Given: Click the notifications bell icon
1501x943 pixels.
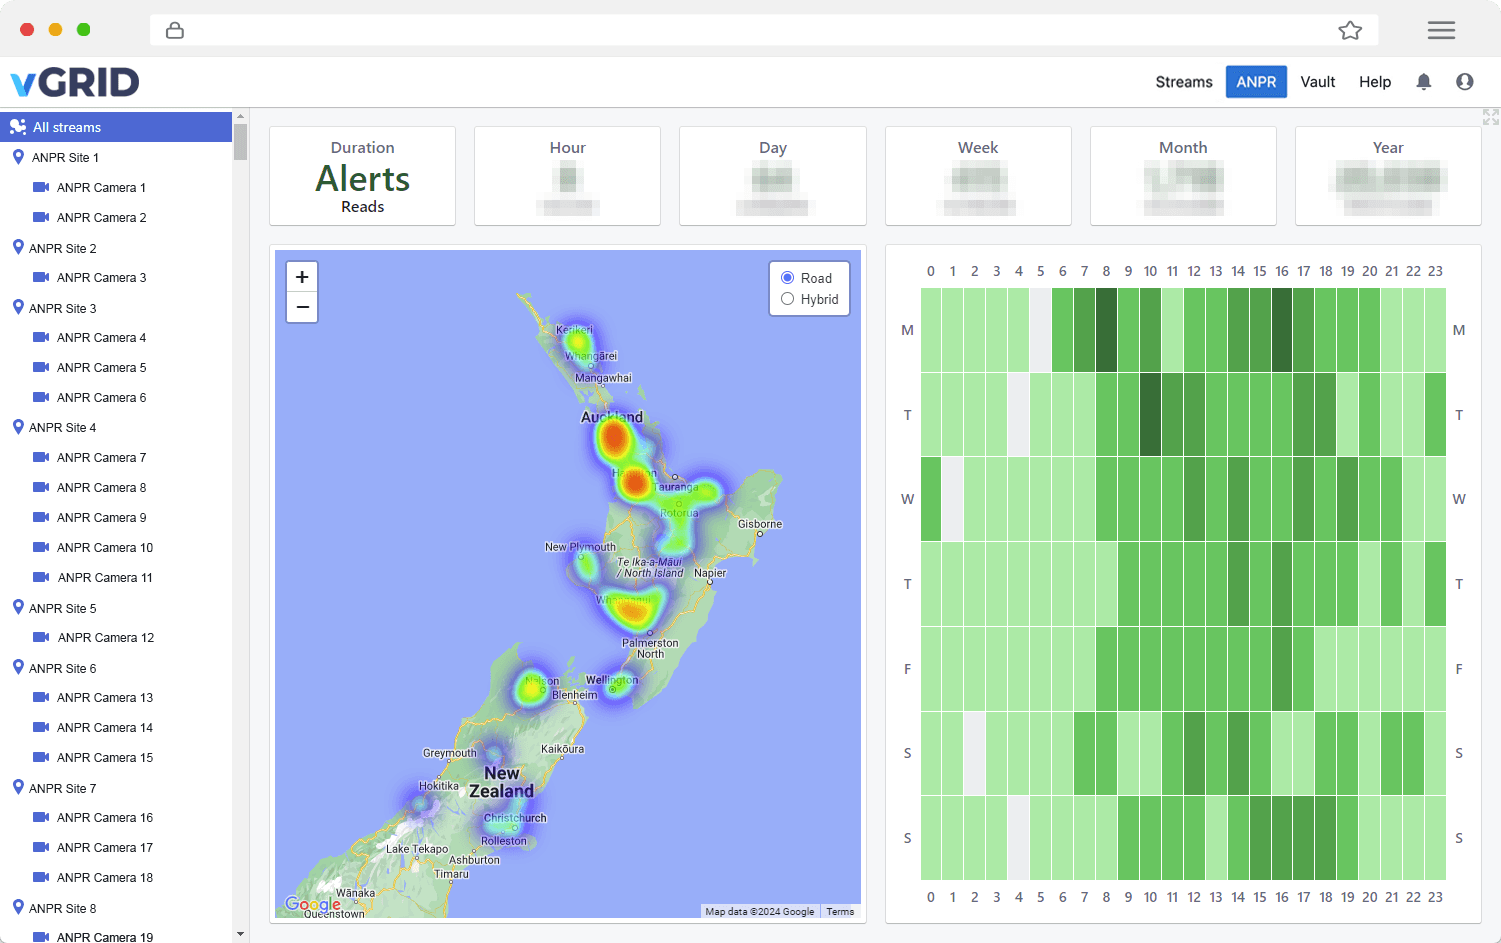Looking at the screenshot, I should click(x=1423, y=82).
